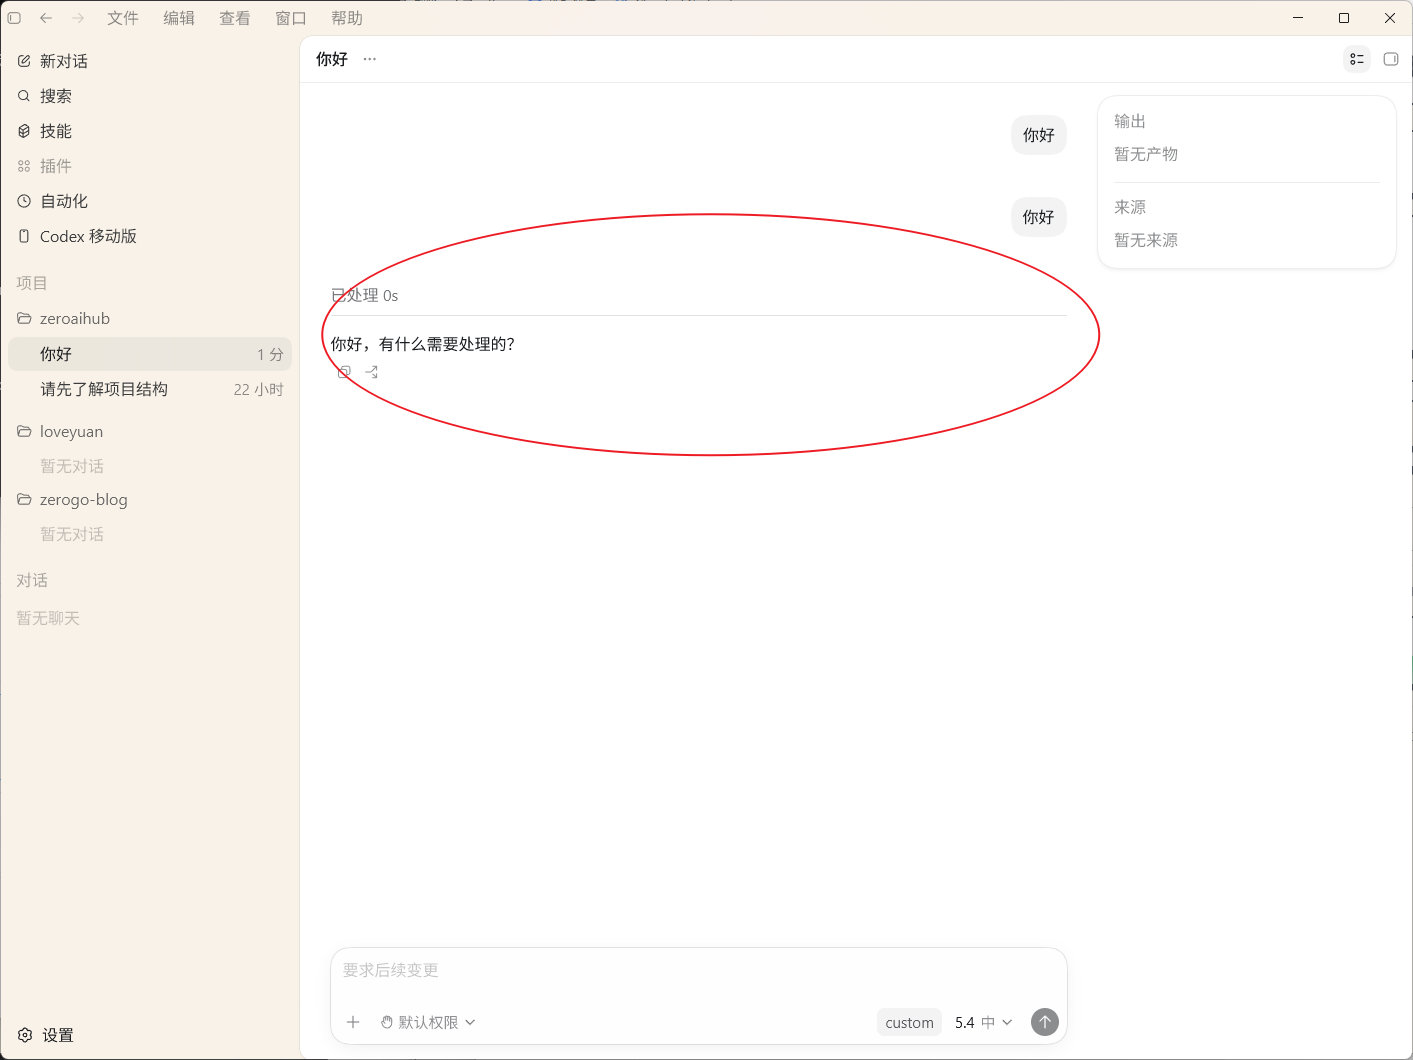Open the 编辑 menu
Image resolution: width=1413 pixels, height=1060 pixels.
179,18
